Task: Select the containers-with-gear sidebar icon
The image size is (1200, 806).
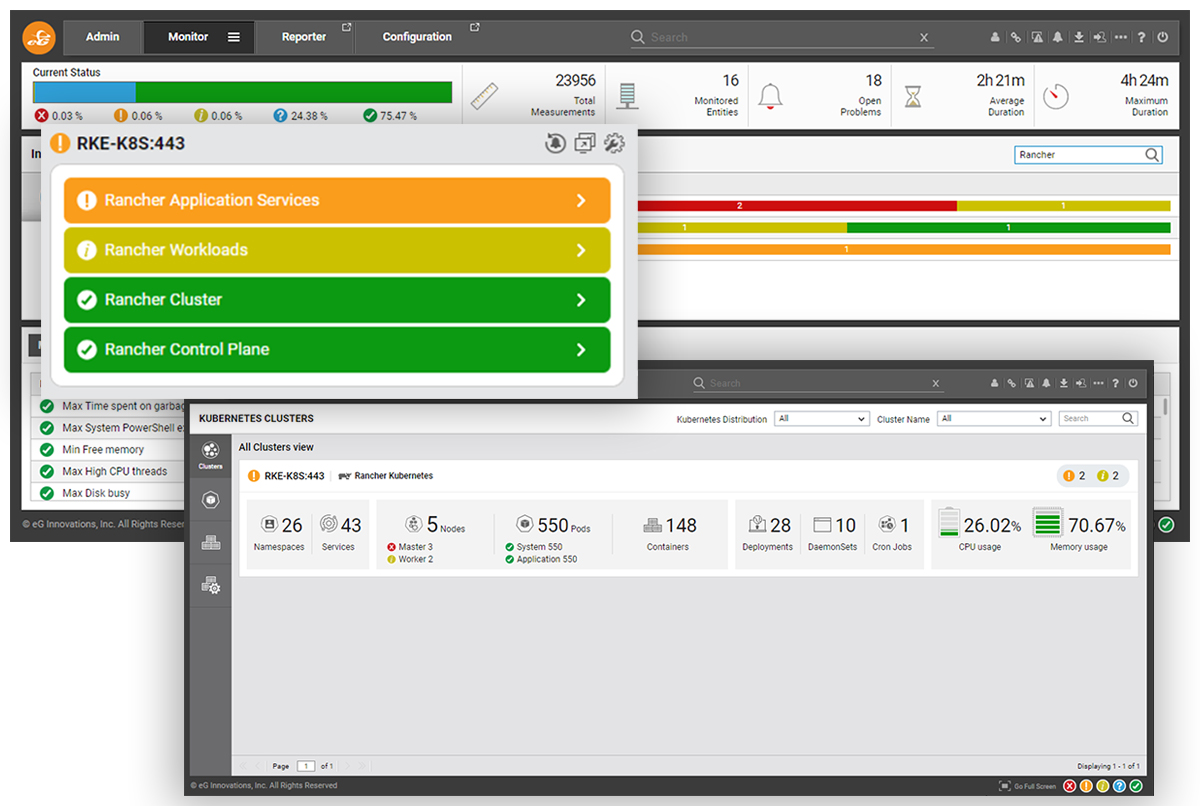Action: point(210,585)
